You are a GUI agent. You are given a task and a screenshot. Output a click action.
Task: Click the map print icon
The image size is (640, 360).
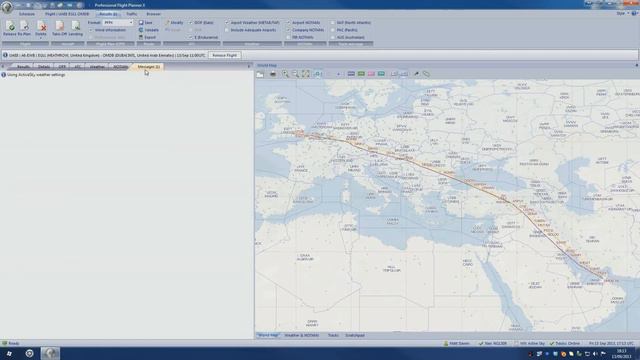pos(273,74)
